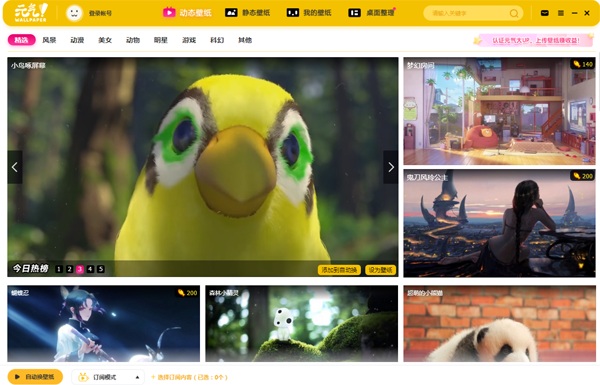Switch to the 风景 category tab
This screenshot has height=385, width=600.
pyautogui.click(x=49, y=40)
